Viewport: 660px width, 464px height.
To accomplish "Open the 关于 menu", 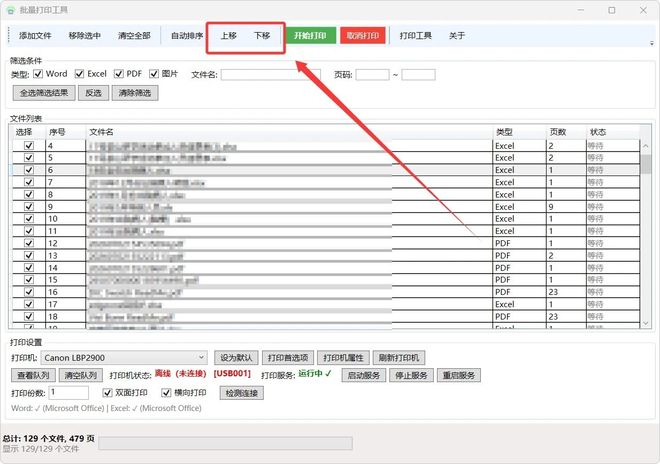I will (457, 36).
